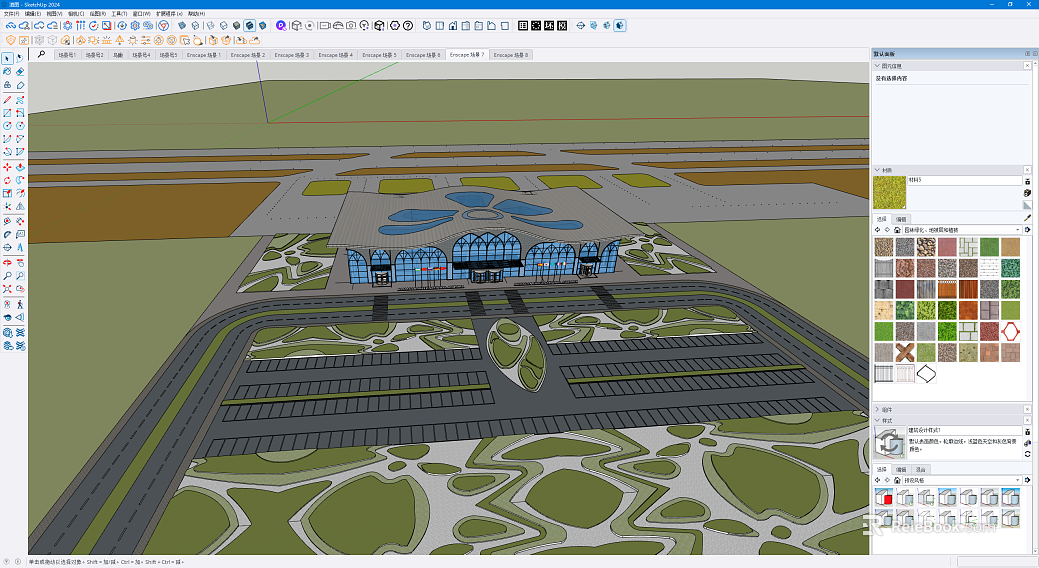Choose the Line pencil tool
This screenshot has width=1039, height=568.
tap(7, 100)
